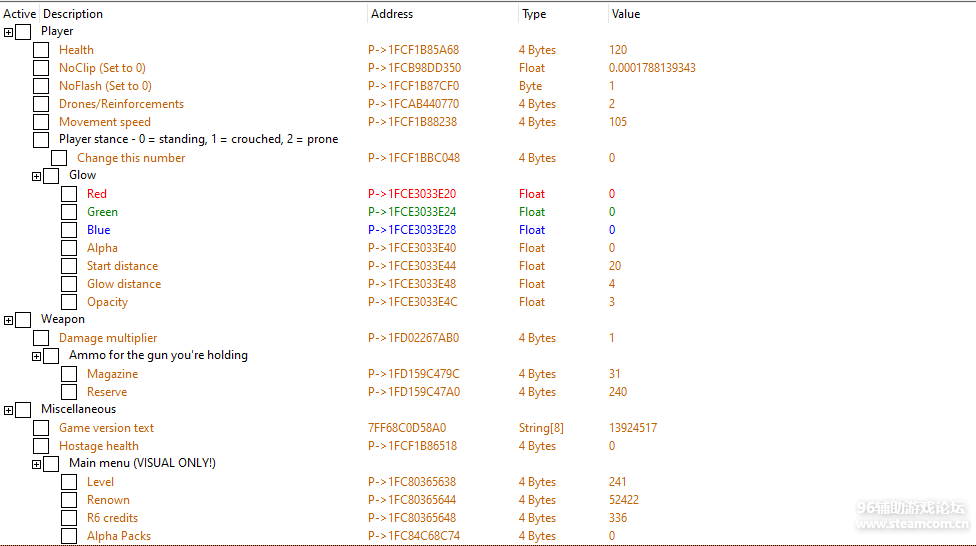Collapse the Miscellaneous group
Image resolution: width=976 pixels, height=546 pixels.
(9, 410)
